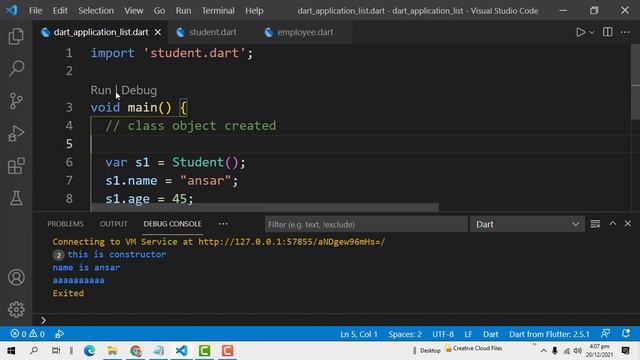640x360 pixels.
Task: Select the dart_application_list.dart tab
Action: click(101, 32)
